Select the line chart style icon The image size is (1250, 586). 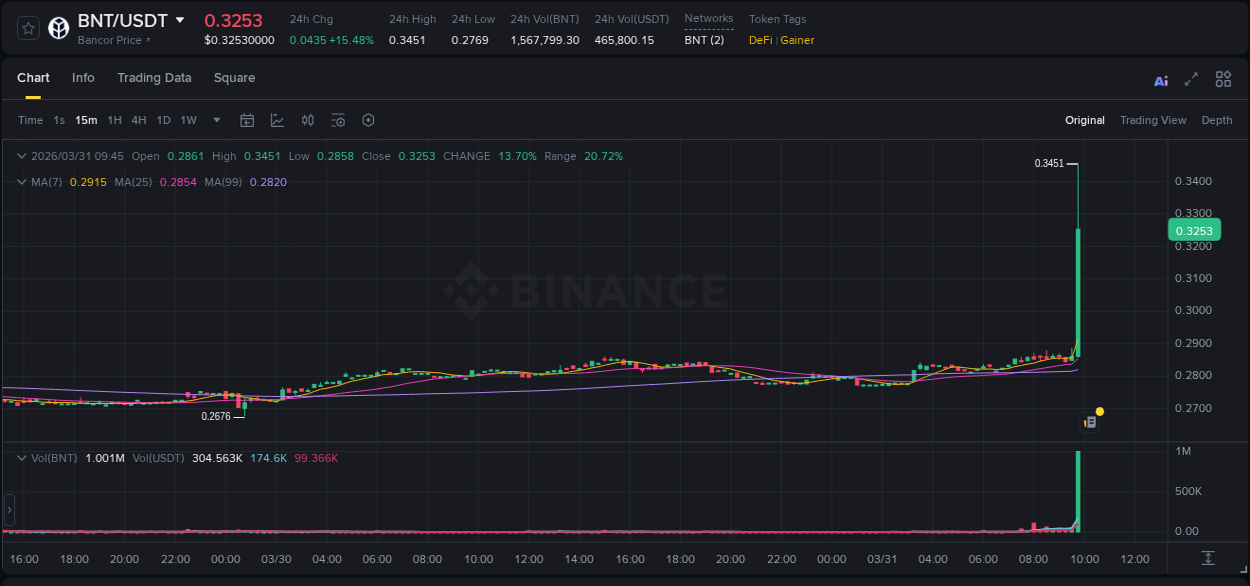[x=277, y=120]
